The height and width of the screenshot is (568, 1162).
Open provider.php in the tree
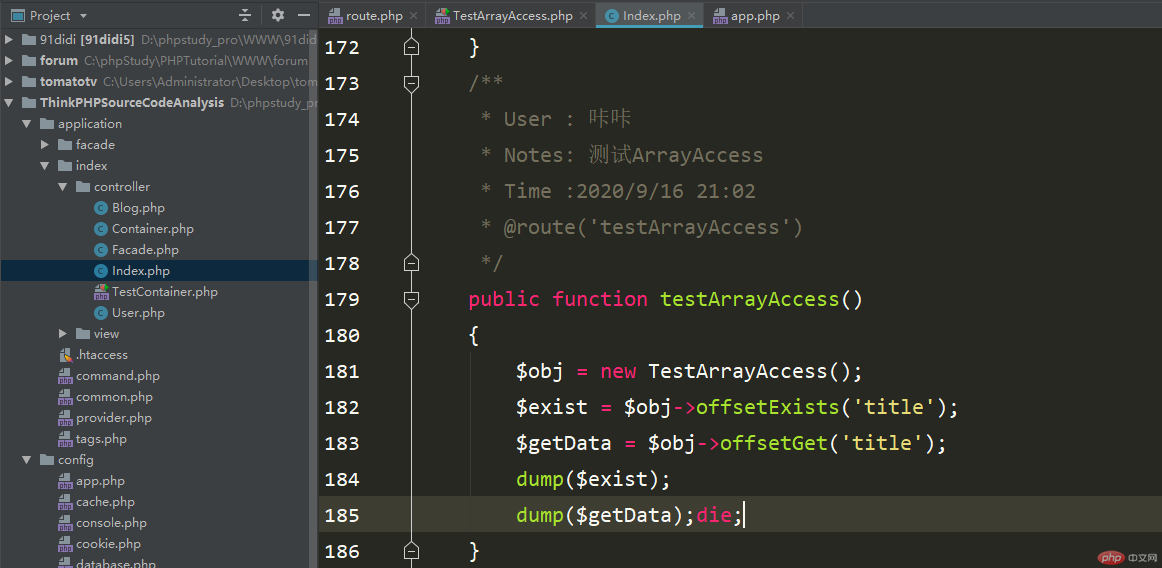[113, 418]
